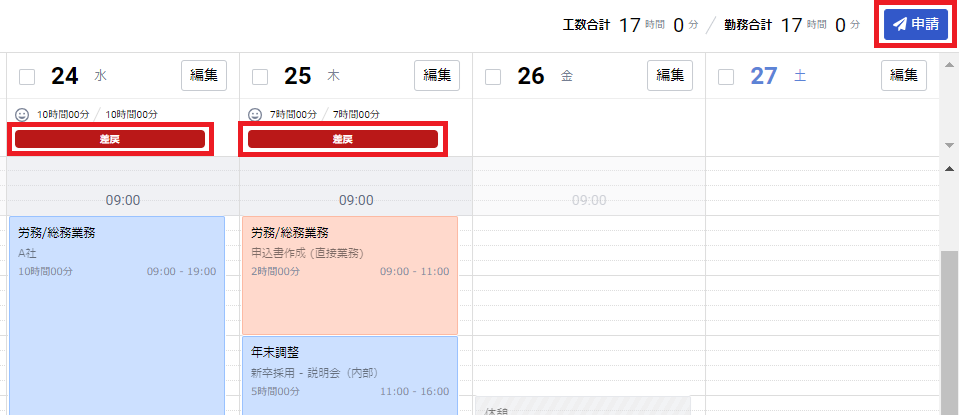The height and width of the screenshot is (415, 959).
Task: Tick the checkbox for Thursday 25
Action: coord(260,76)
